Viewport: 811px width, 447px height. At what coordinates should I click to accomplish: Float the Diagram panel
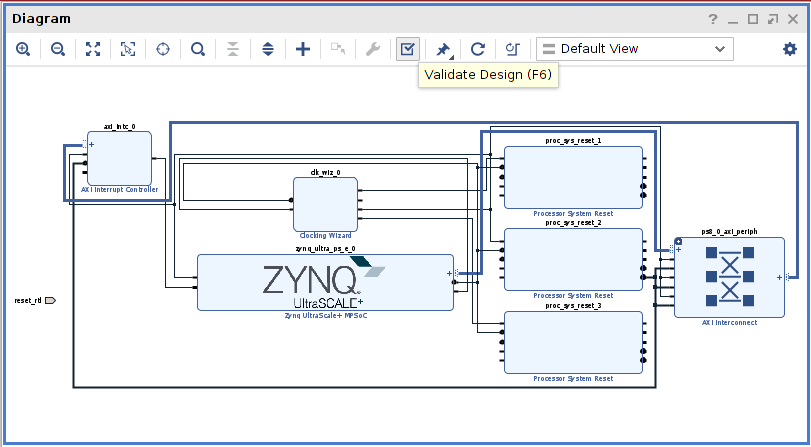click(773, 19)
